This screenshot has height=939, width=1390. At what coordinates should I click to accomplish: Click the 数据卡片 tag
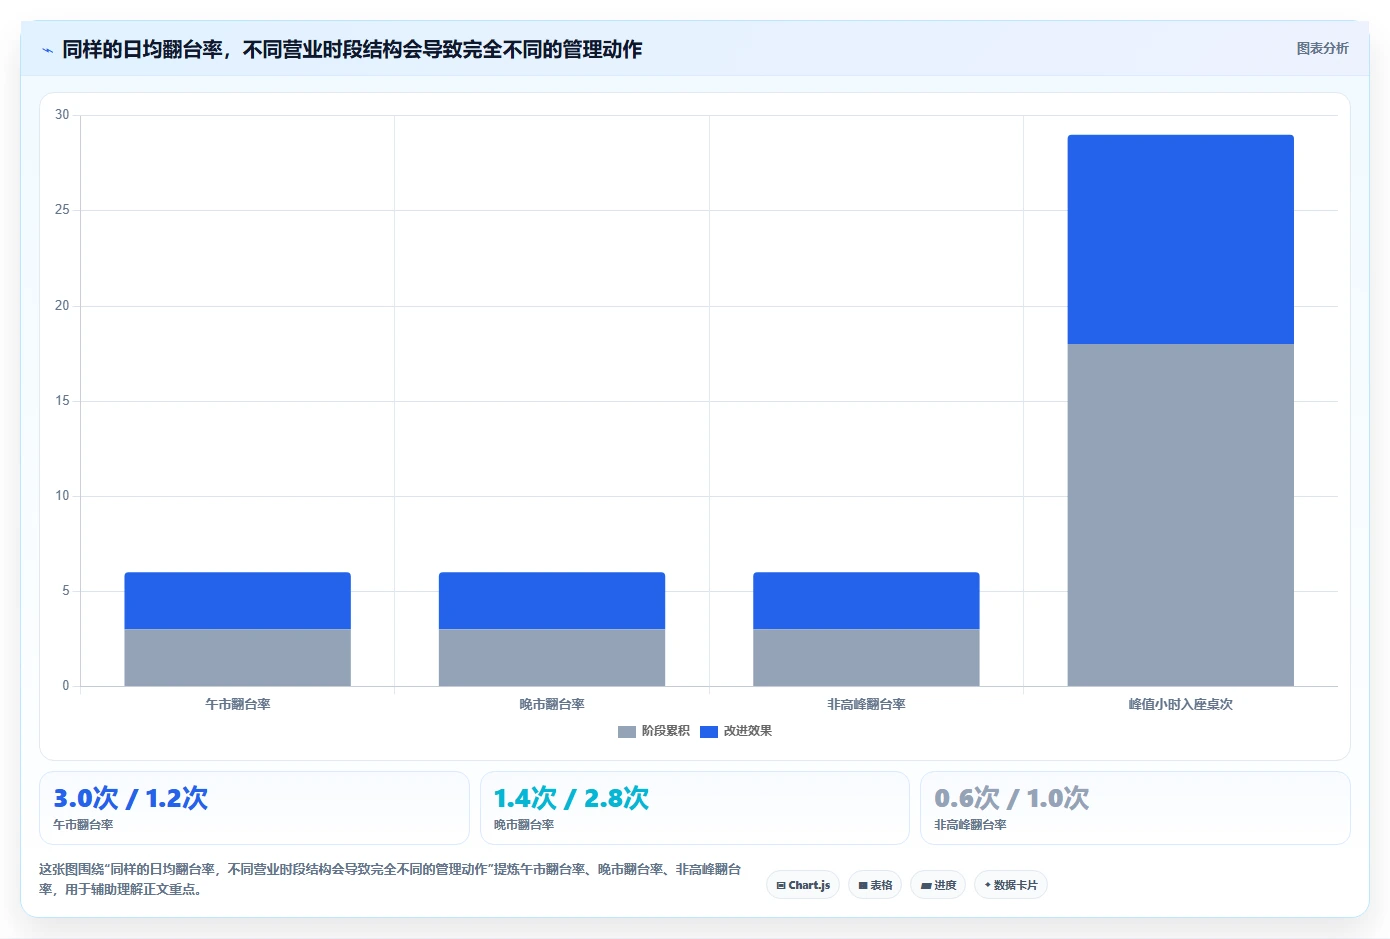click(1011, 885)
